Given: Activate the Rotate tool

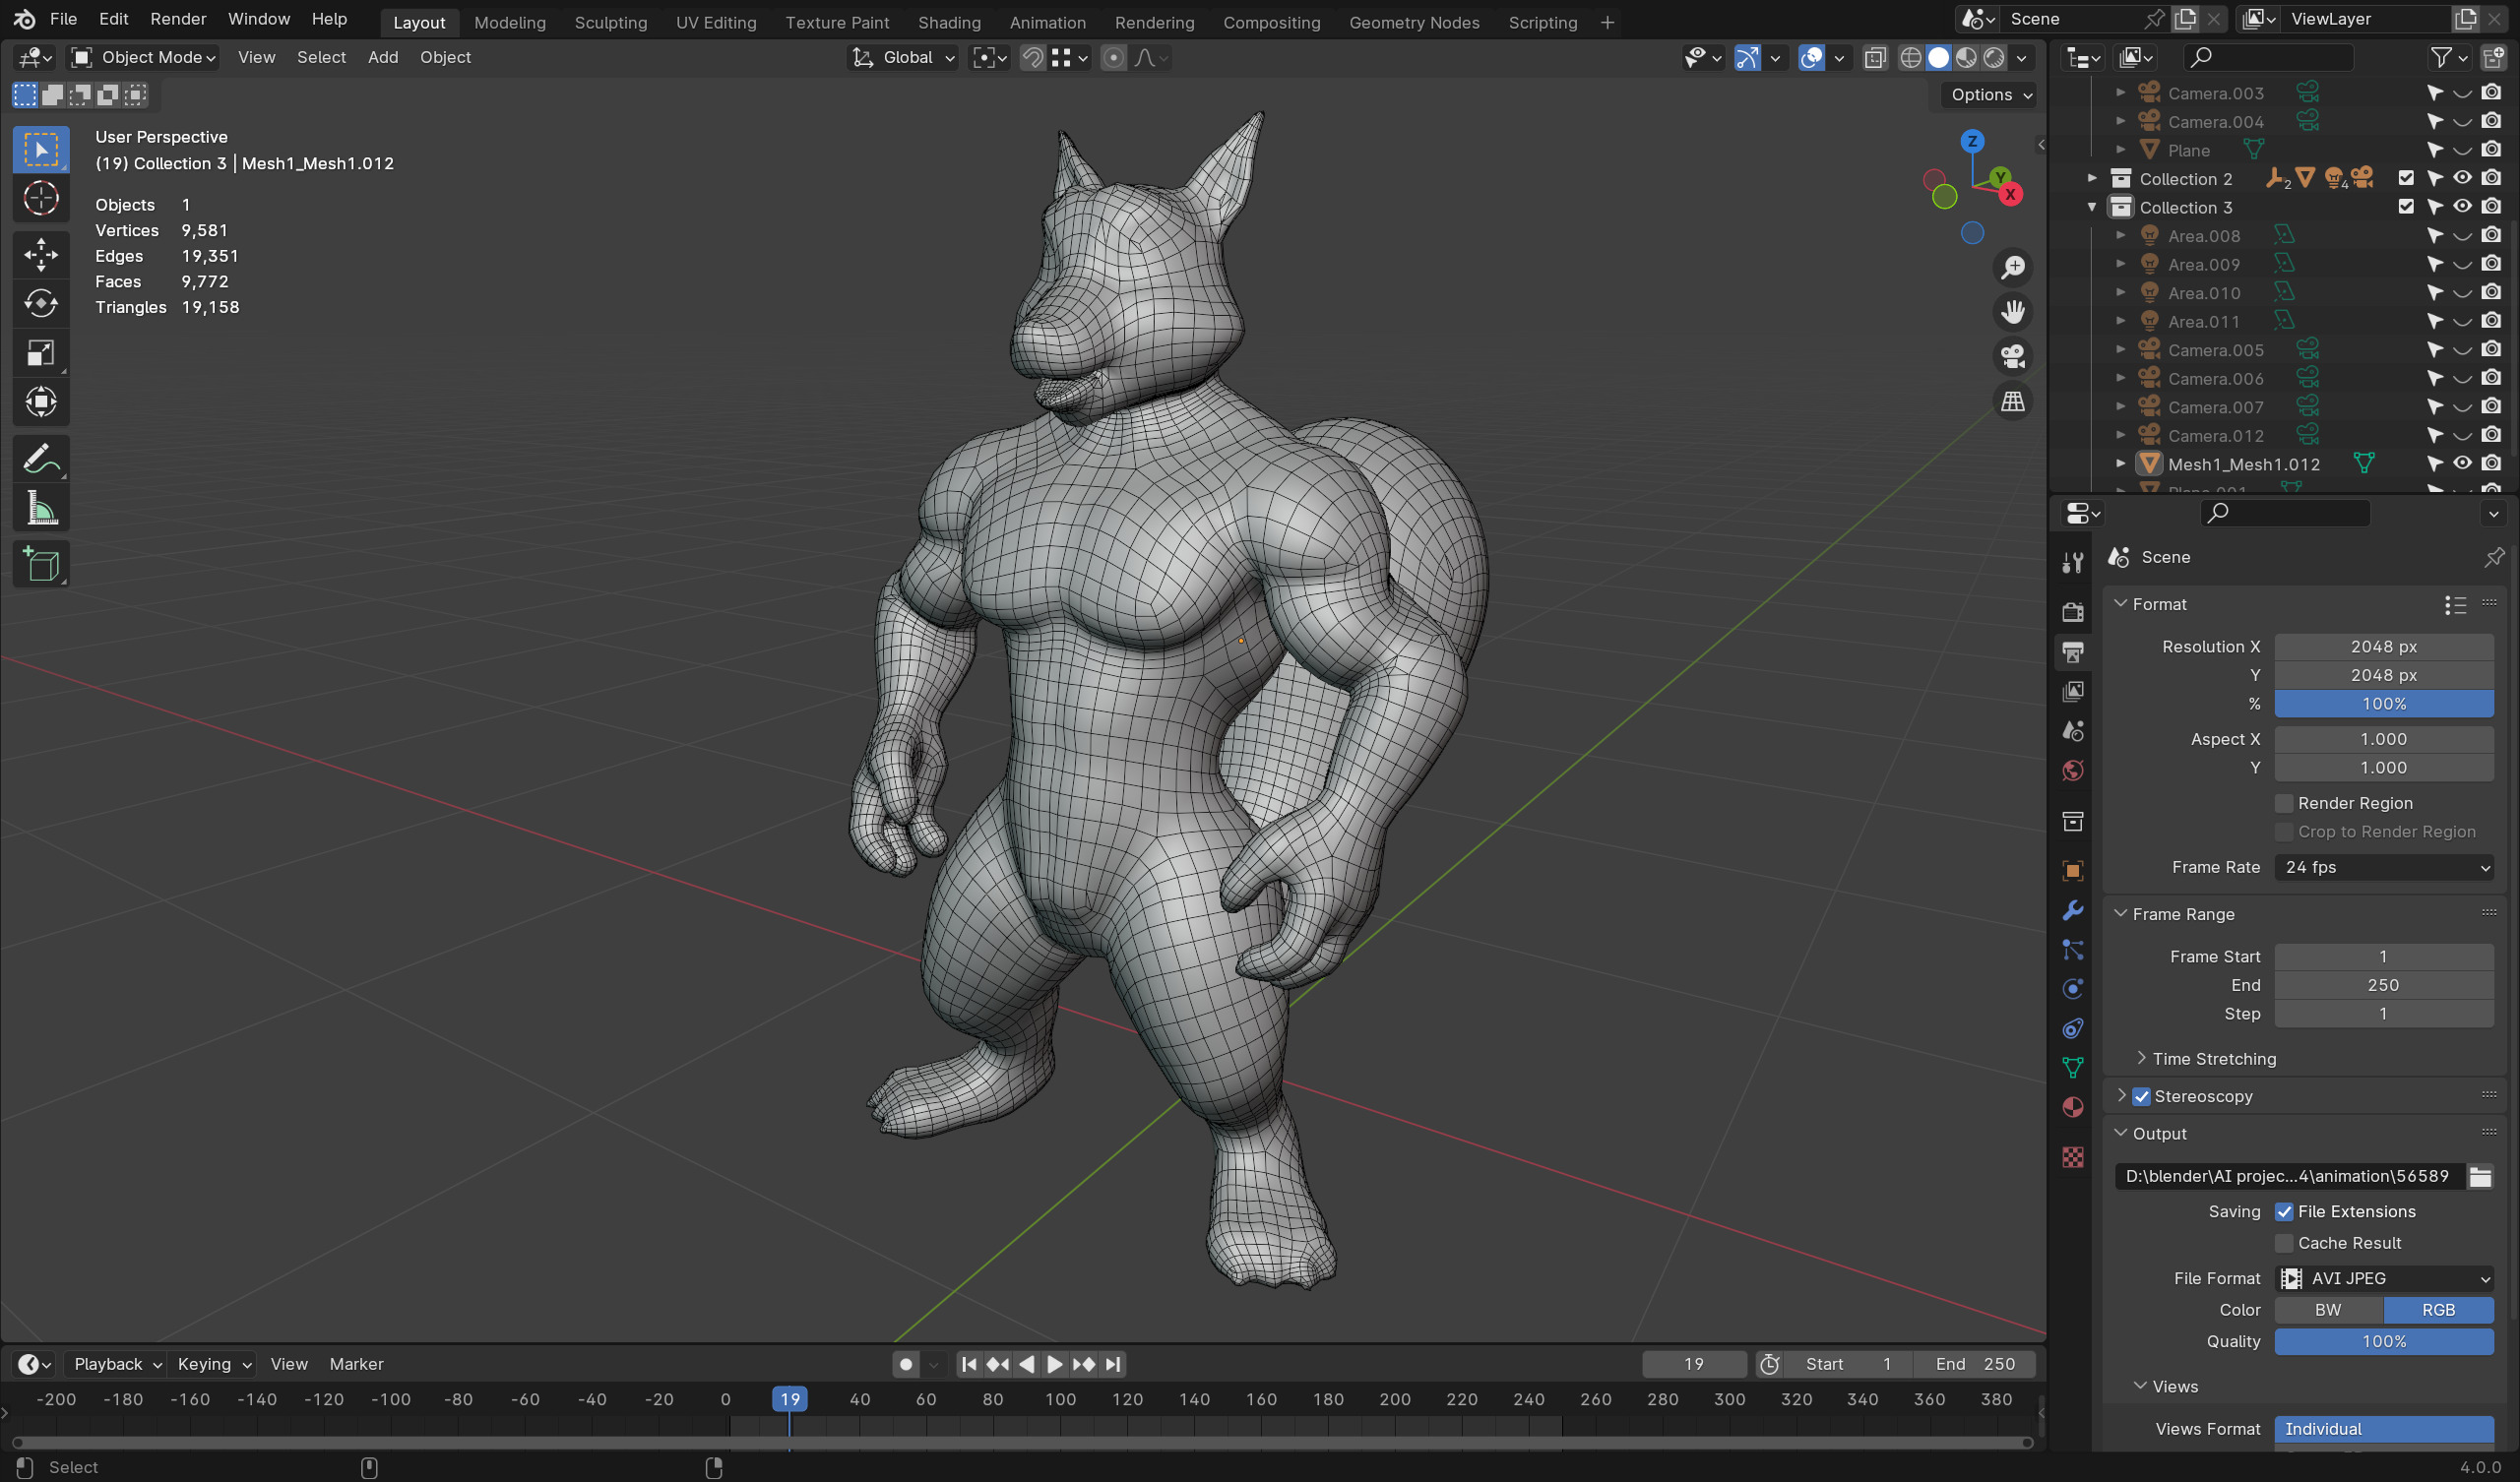Looking at the screenshot, I should [41, 303].
